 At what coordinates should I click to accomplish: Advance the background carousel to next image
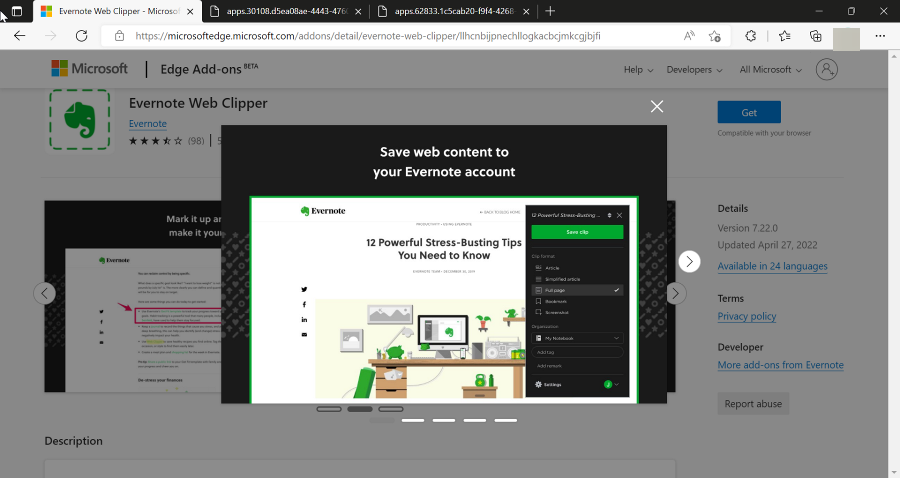coord(676,293)
